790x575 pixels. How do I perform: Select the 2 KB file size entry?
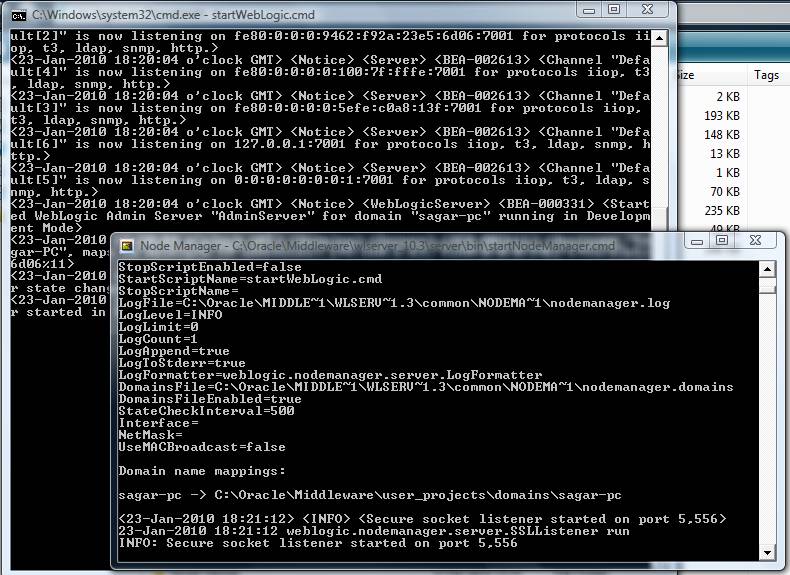[728, 97]
